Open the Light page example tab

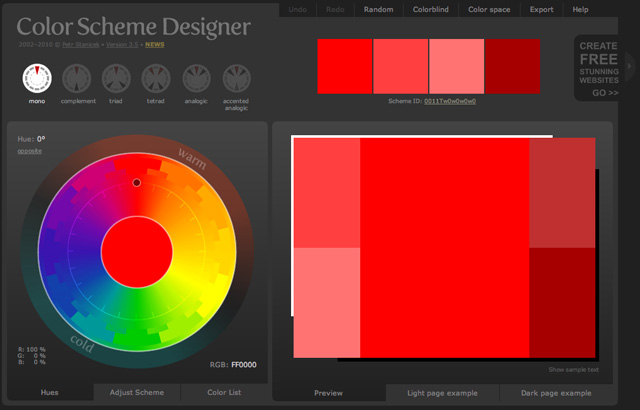[x=440, y=393]
